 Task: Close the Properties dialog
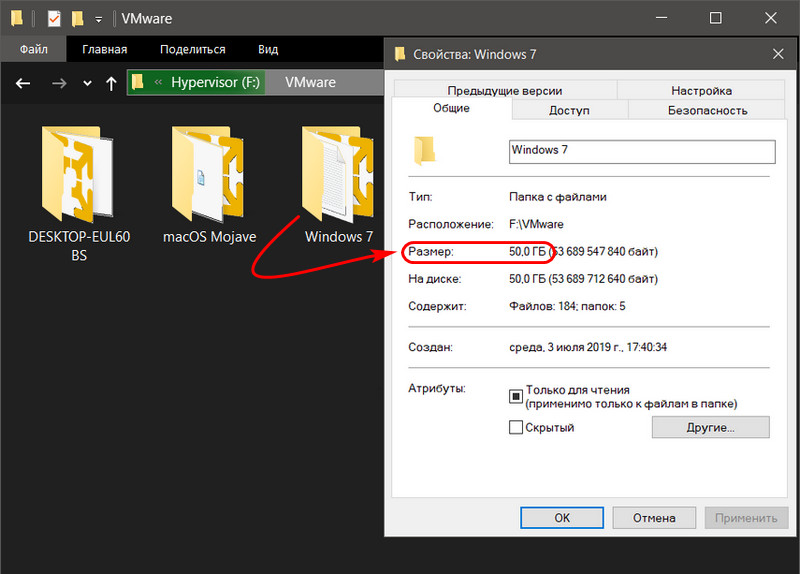tap(778, 54)
